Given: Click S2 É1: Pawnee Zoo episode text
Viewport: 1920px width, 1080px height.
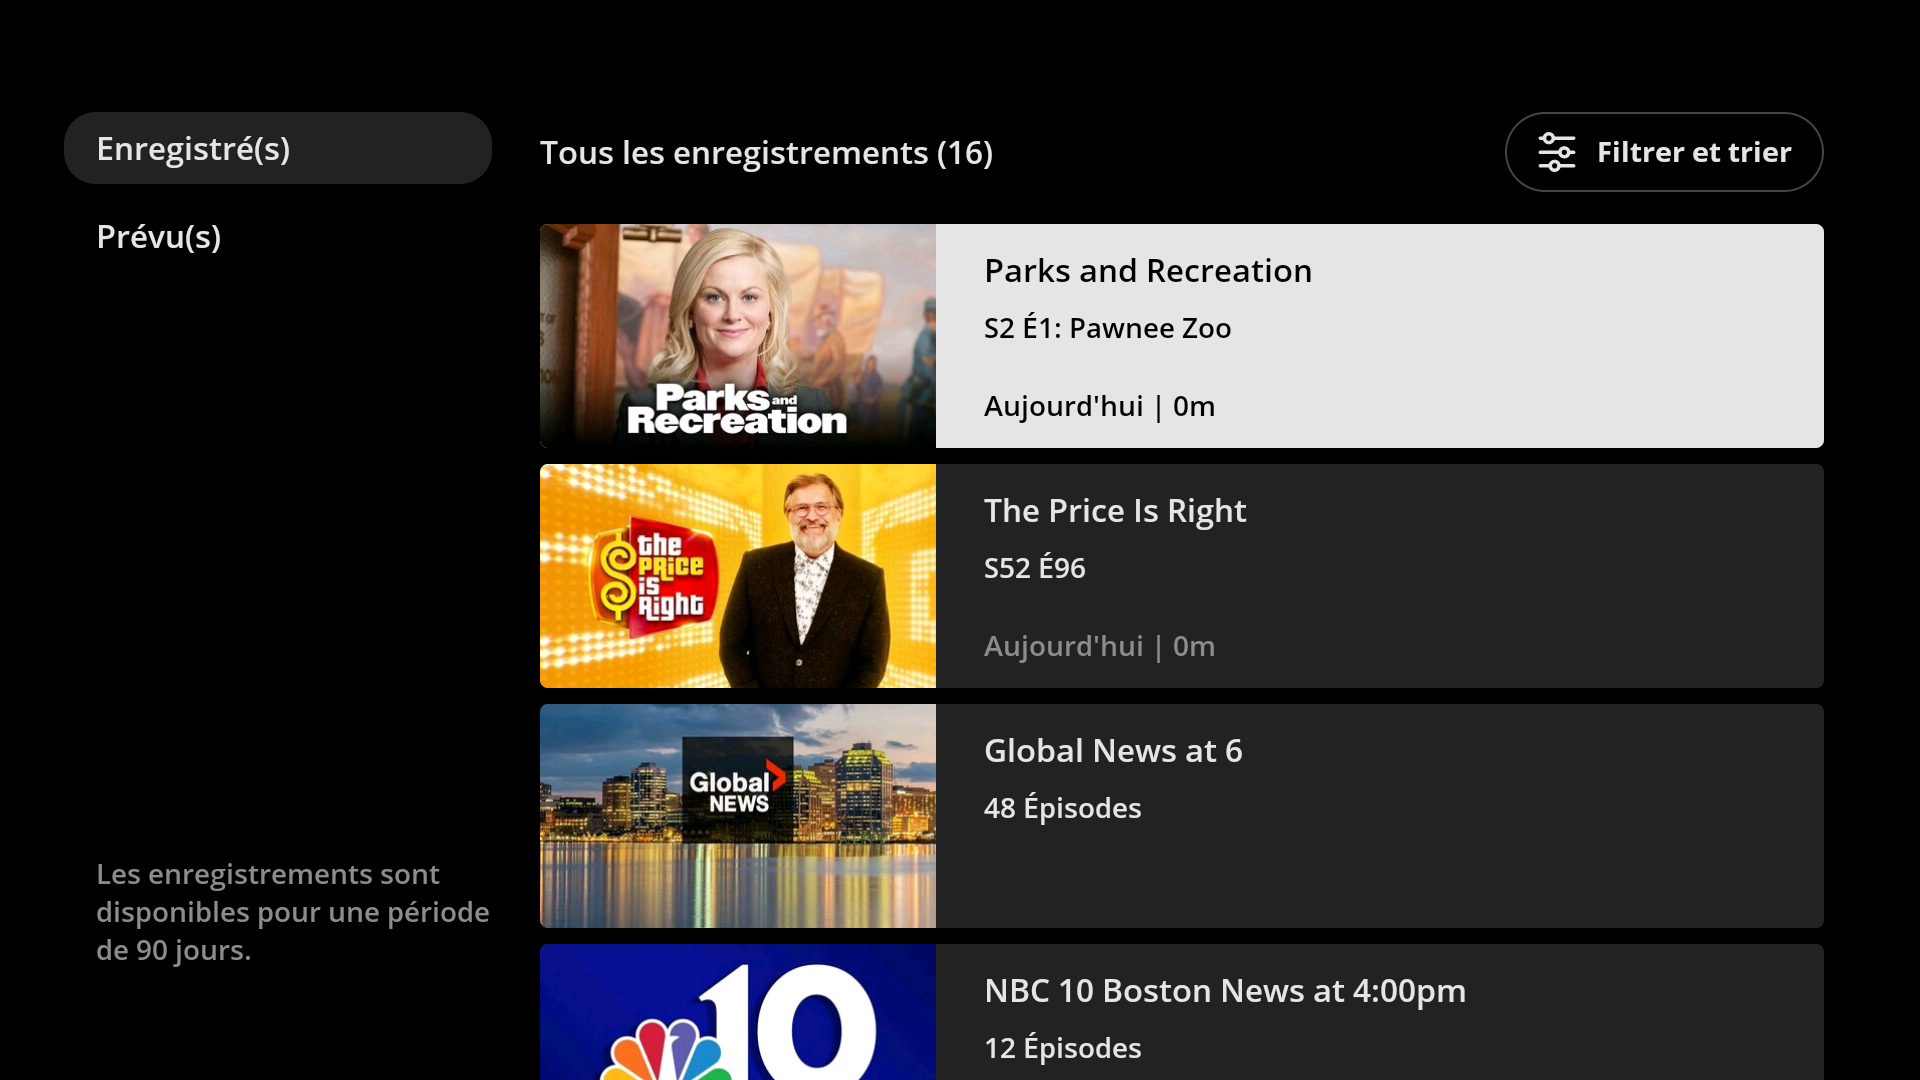Looking at the screenshot, I should 1107,328.
